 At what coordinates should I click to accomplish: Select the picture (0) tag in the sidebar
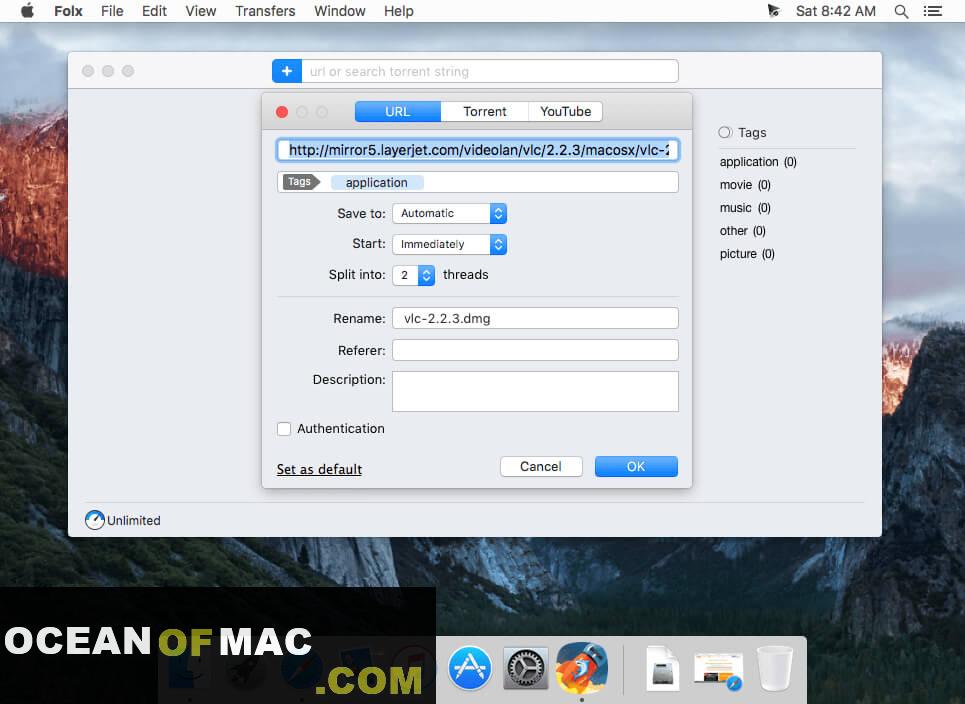click(747, 254)
